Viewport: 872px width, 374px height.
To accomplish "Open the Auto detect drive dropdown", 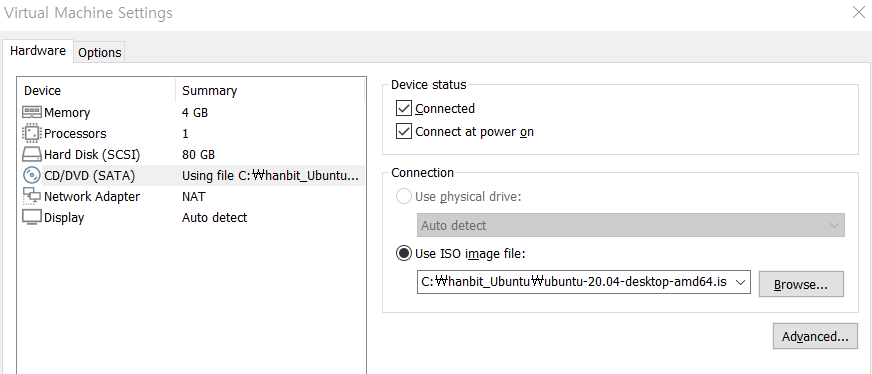I will (x=631, y=225).
